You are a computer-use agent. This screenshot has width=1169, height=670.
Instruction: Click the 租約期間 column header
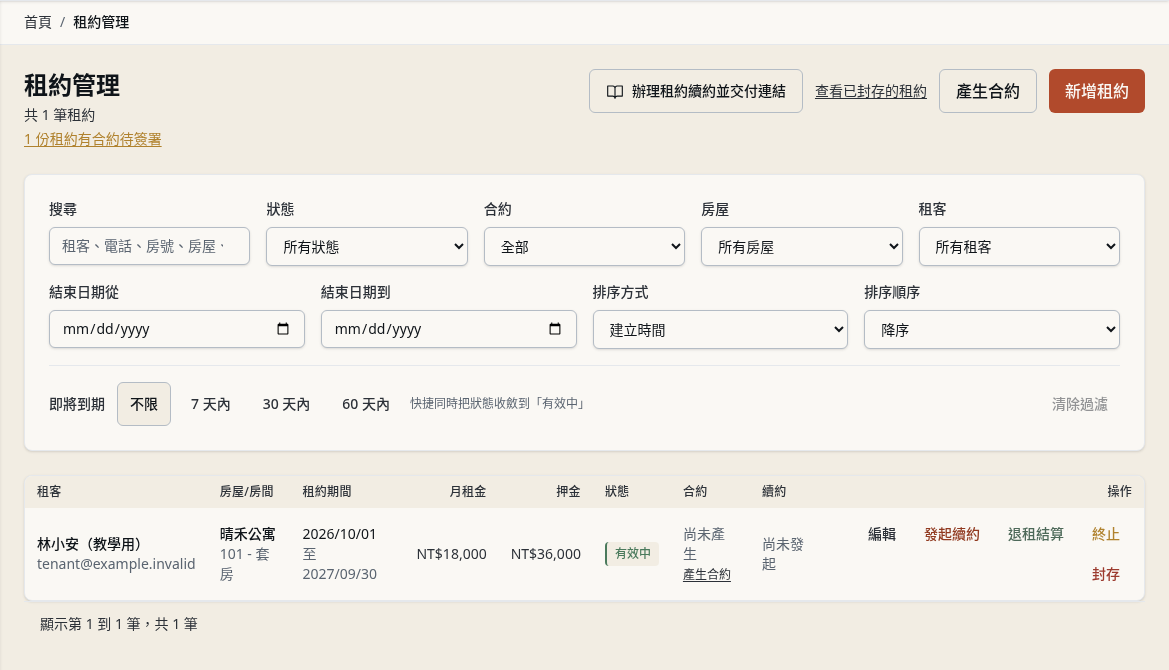327,492
